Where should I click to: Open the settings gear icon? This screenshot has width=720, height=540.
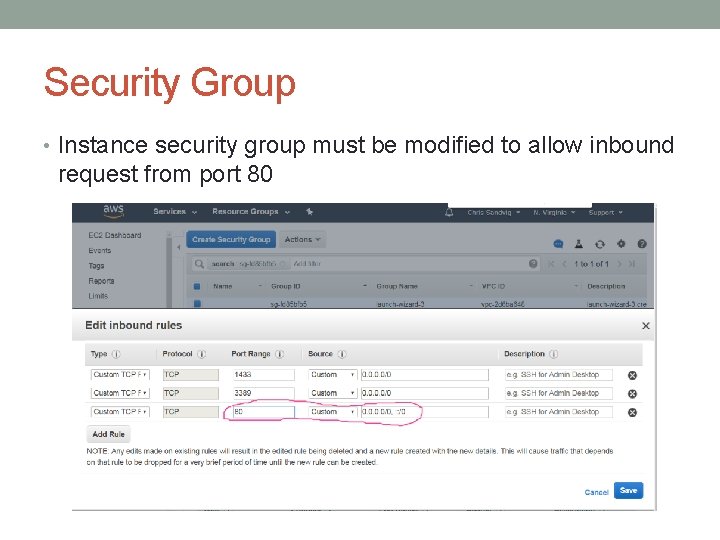pos(621,244)
